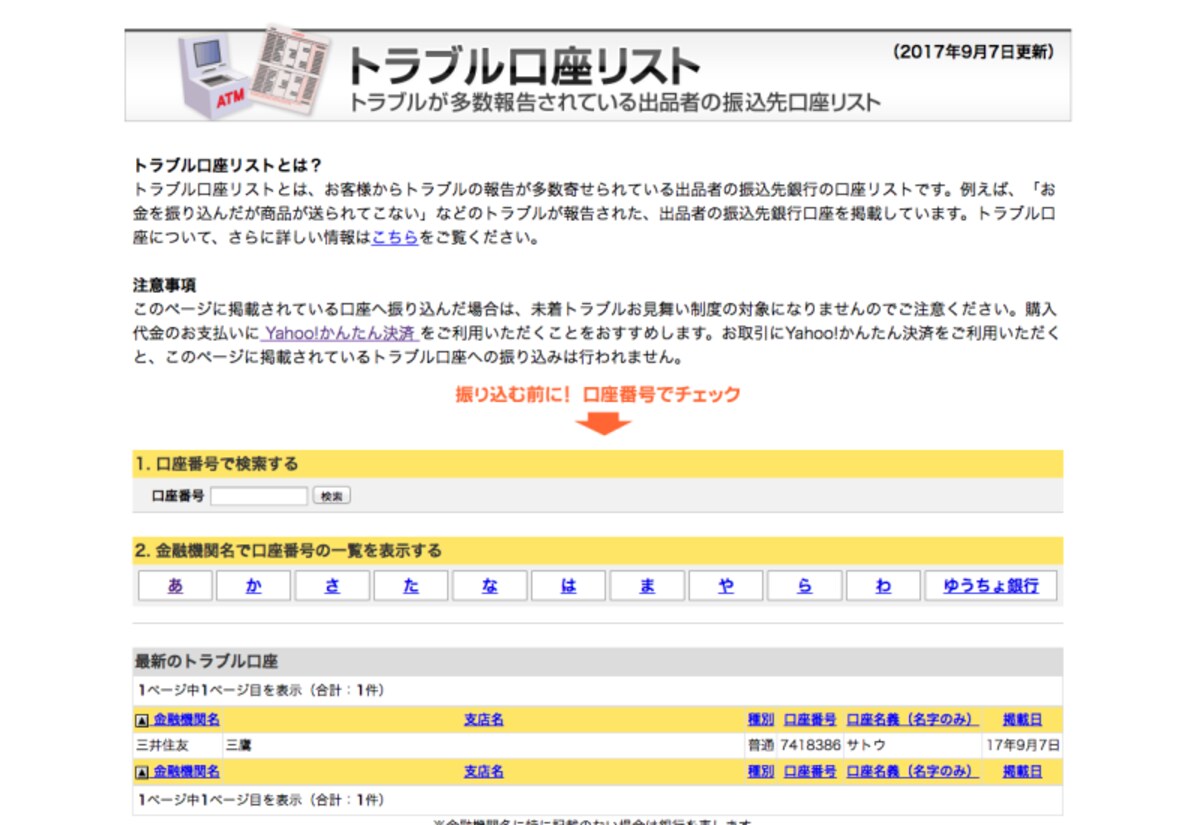Screen dimensions: 1200x825
Task: Click sort arrow icon in bottom header row
Action: [x=142, y=772]
